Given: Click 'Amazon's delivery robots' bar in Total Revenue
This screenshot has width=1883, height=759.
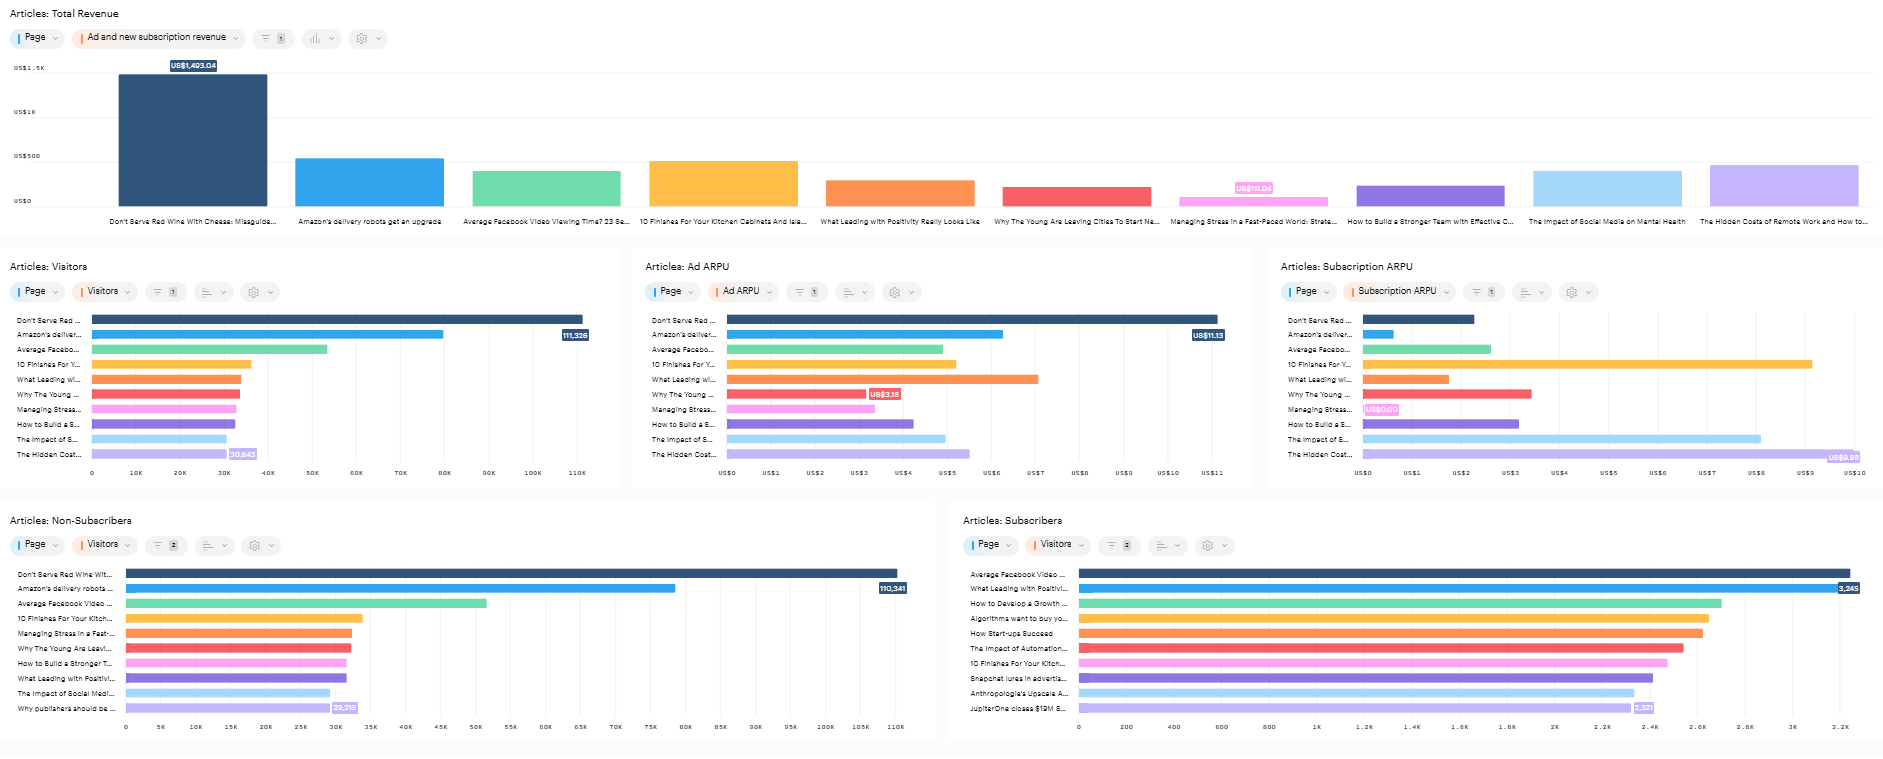Looking at the screenshot, I should [x=369, y=182].
